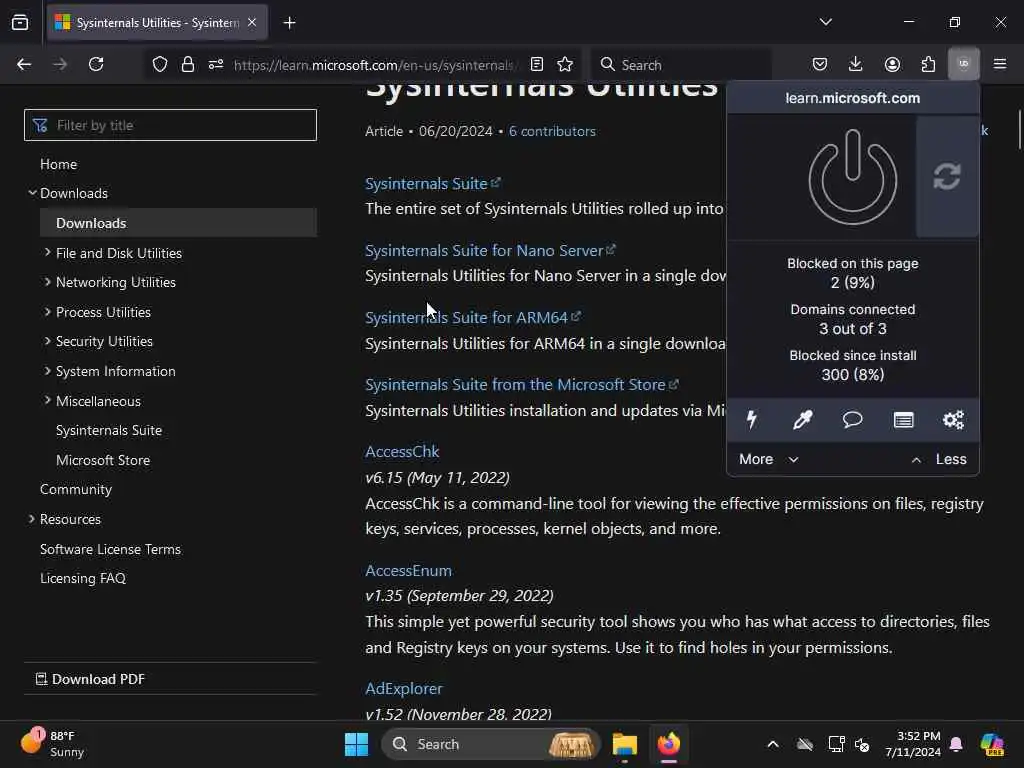
Task: Collapse with Less in uBlock popup
Action: pyautogui.click(x=939, y=459)
